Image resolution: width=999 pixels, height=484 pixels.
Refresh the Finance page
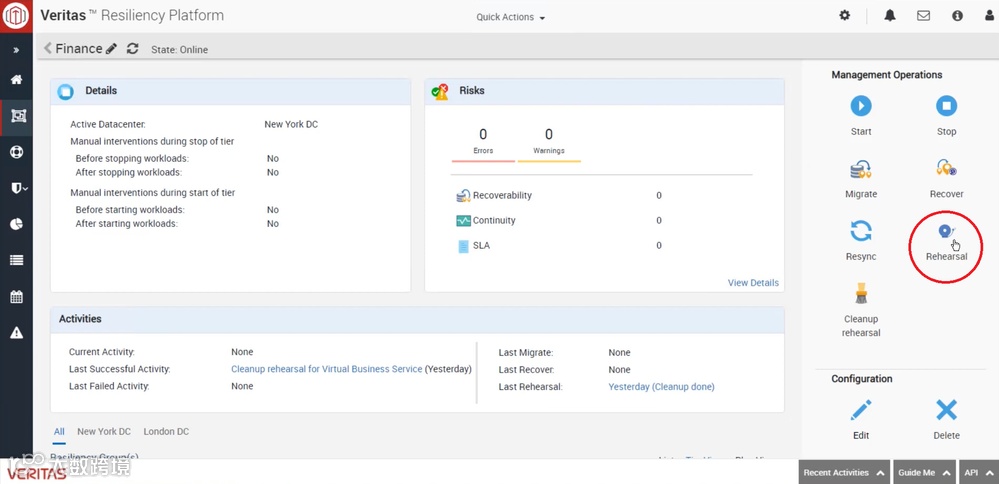click(x=133, y=48)
